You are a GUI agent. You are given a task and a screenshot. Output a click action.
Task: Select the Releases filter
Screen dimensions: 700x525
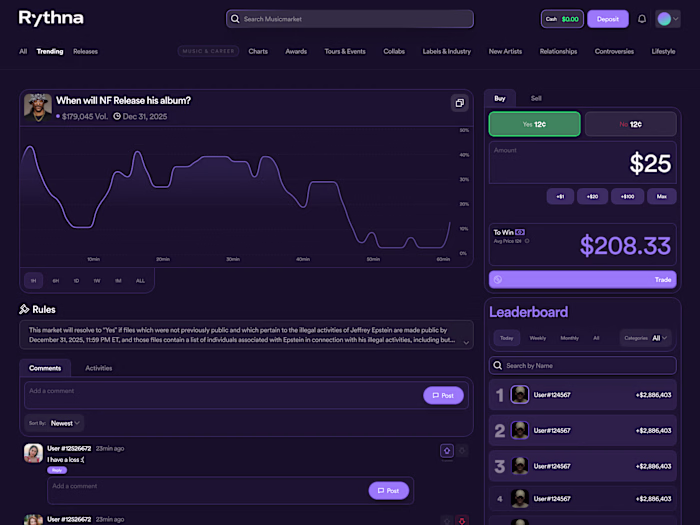[x=85, y=51]
